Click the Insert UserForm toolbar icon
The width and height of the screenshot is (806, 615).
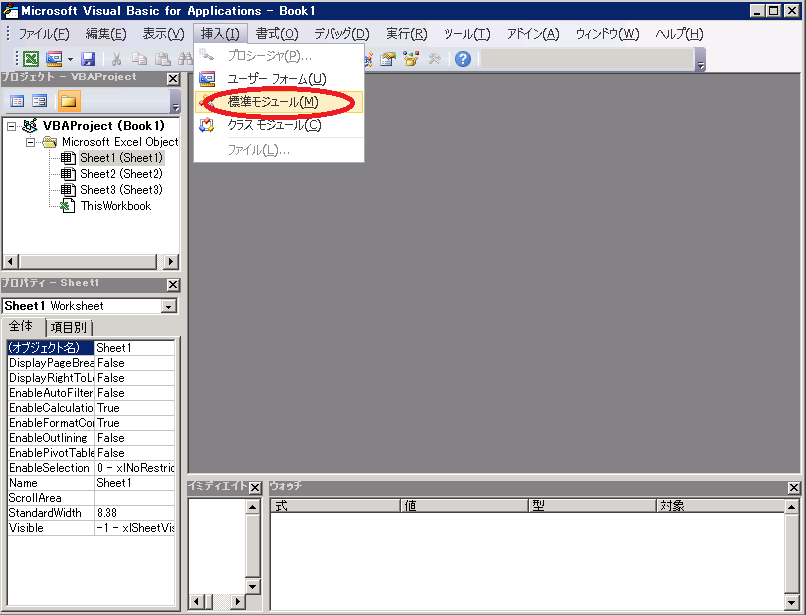pos(54,59)
